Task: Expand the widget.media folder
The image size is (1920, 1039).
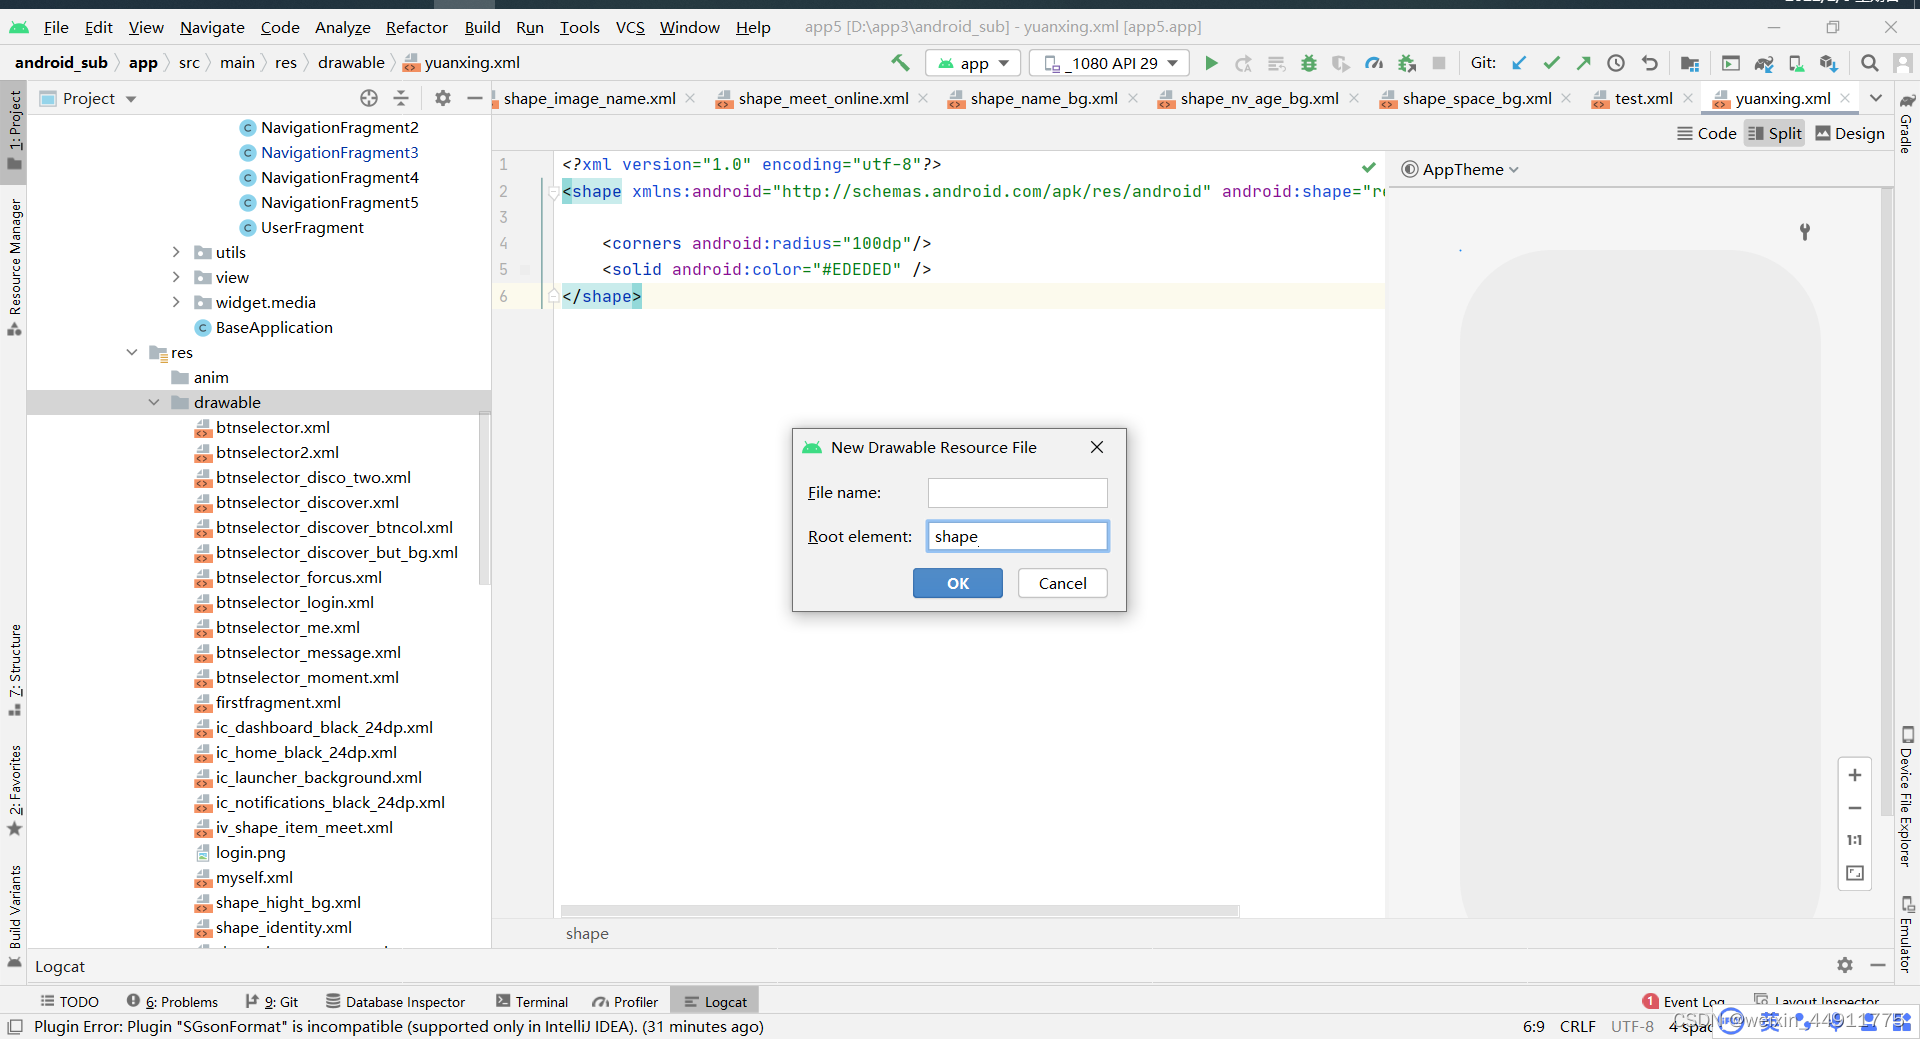Action: [x=176, y=302]
